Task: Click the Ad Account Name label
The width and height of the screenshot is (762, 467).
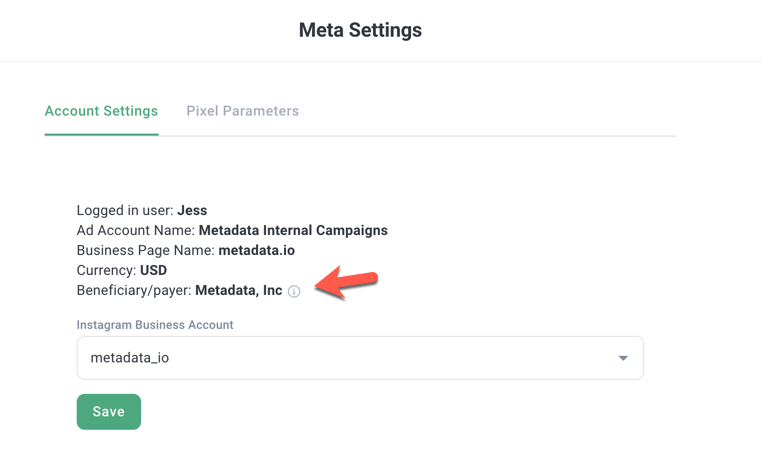Action: tap(135, 231)
